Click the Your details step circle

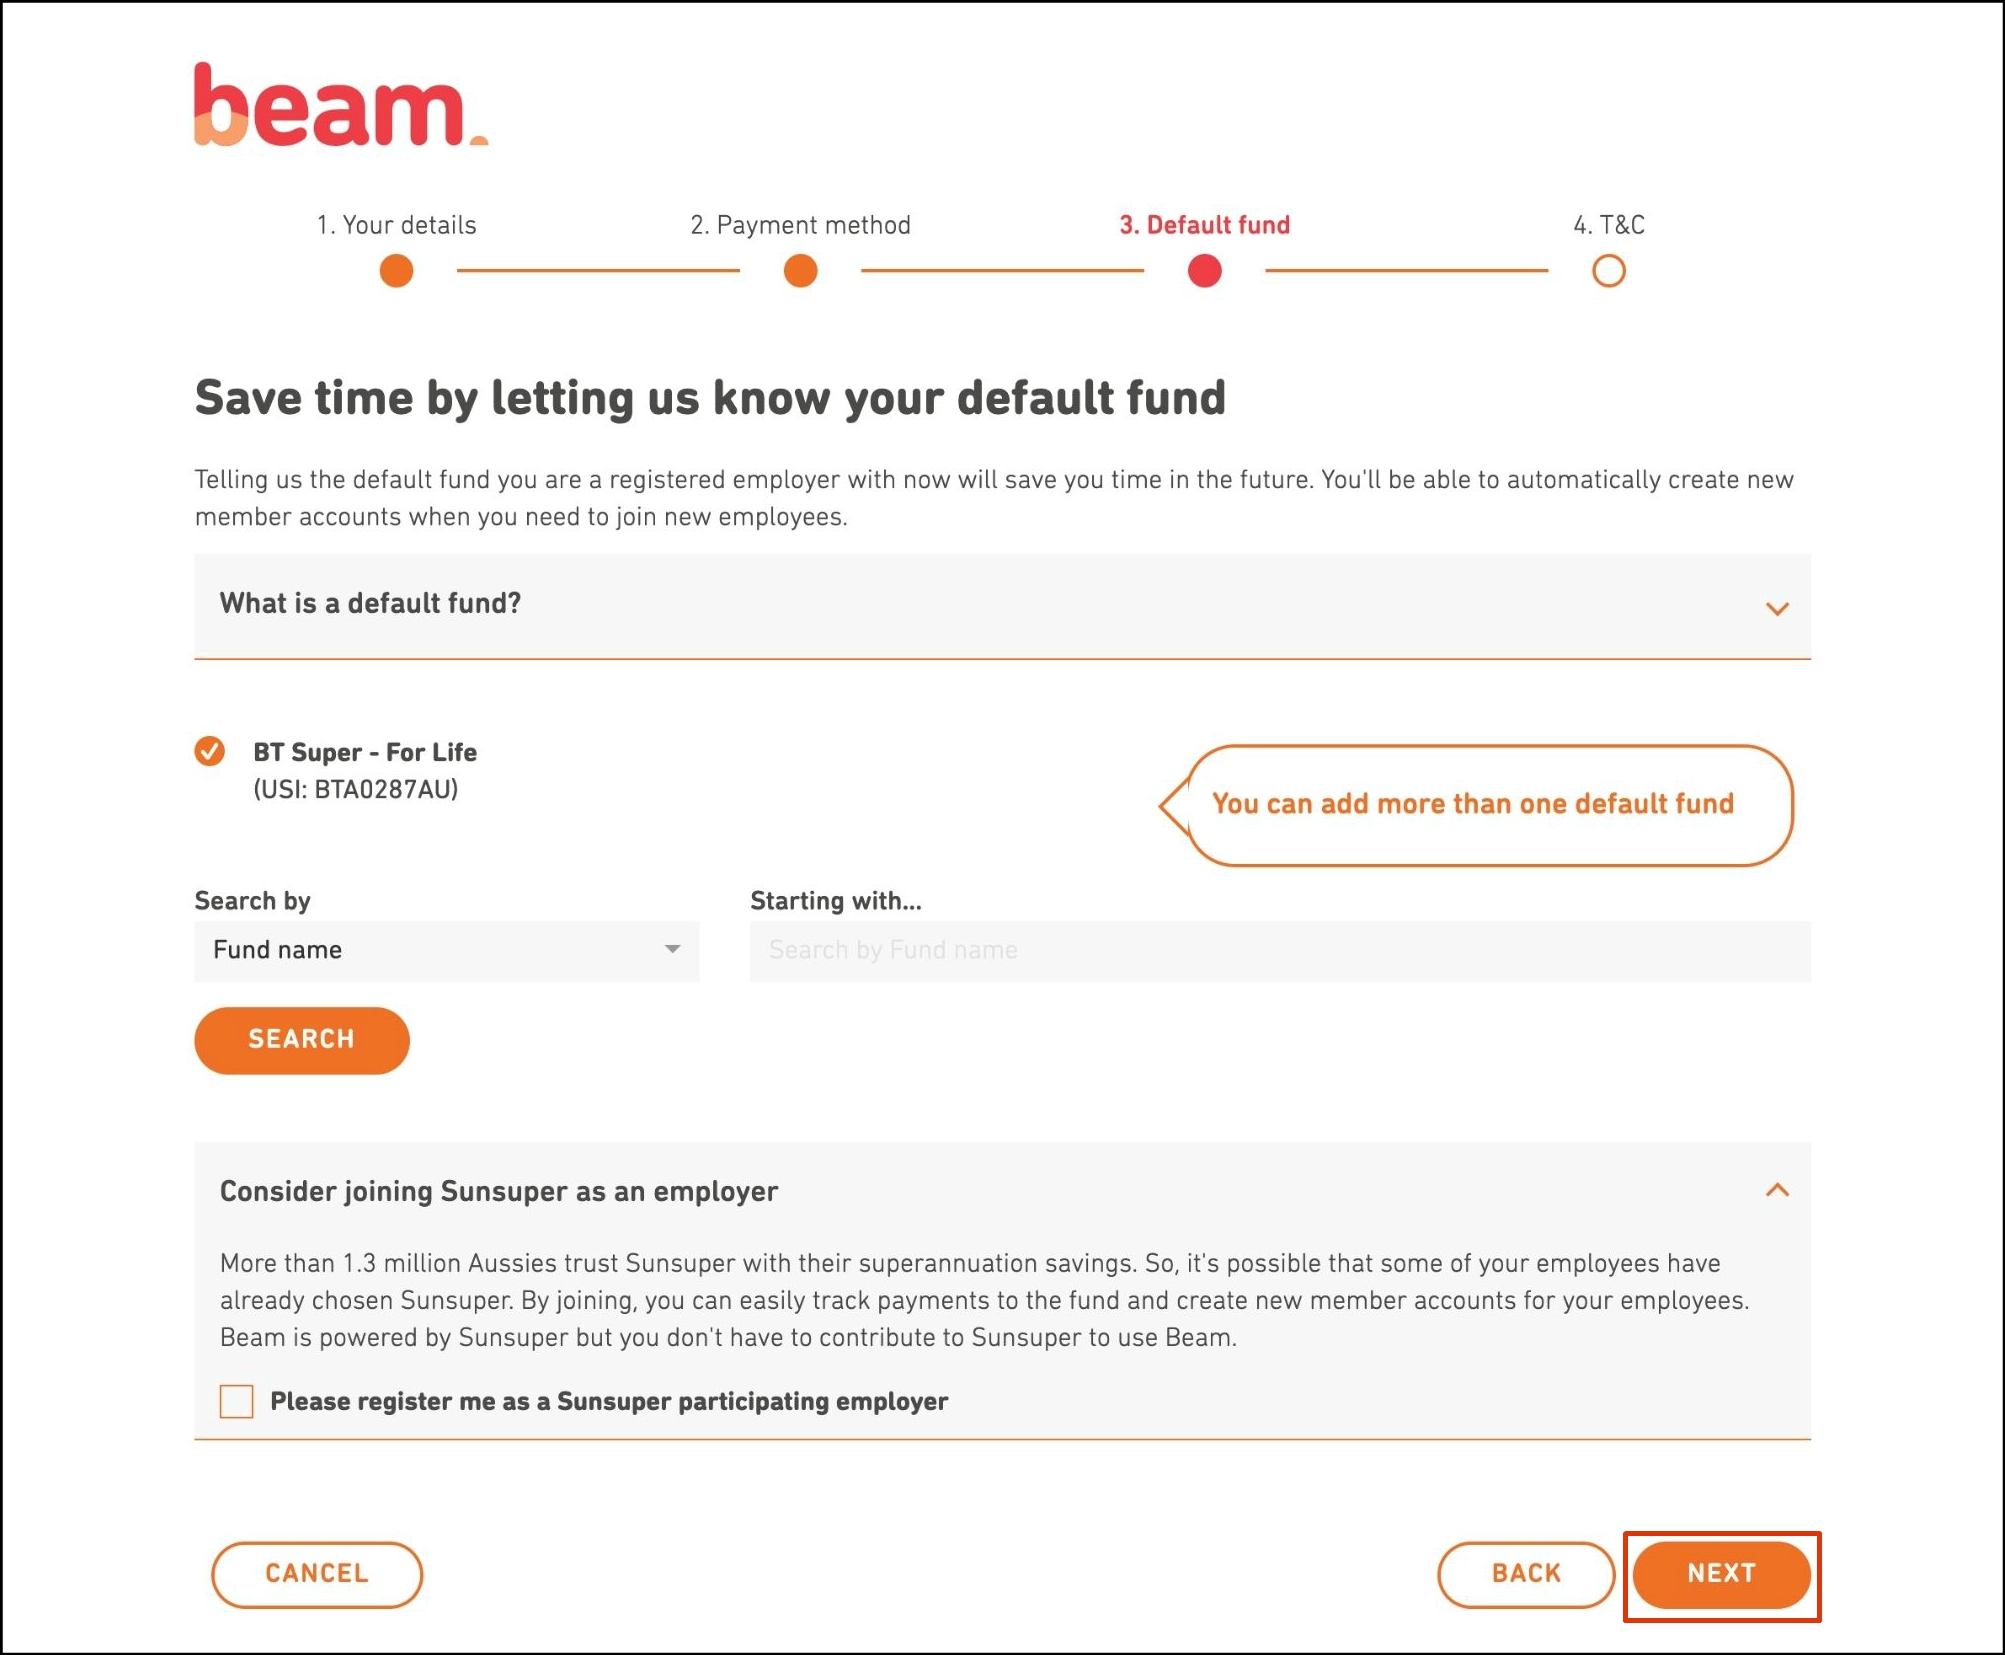pos(396,271)
